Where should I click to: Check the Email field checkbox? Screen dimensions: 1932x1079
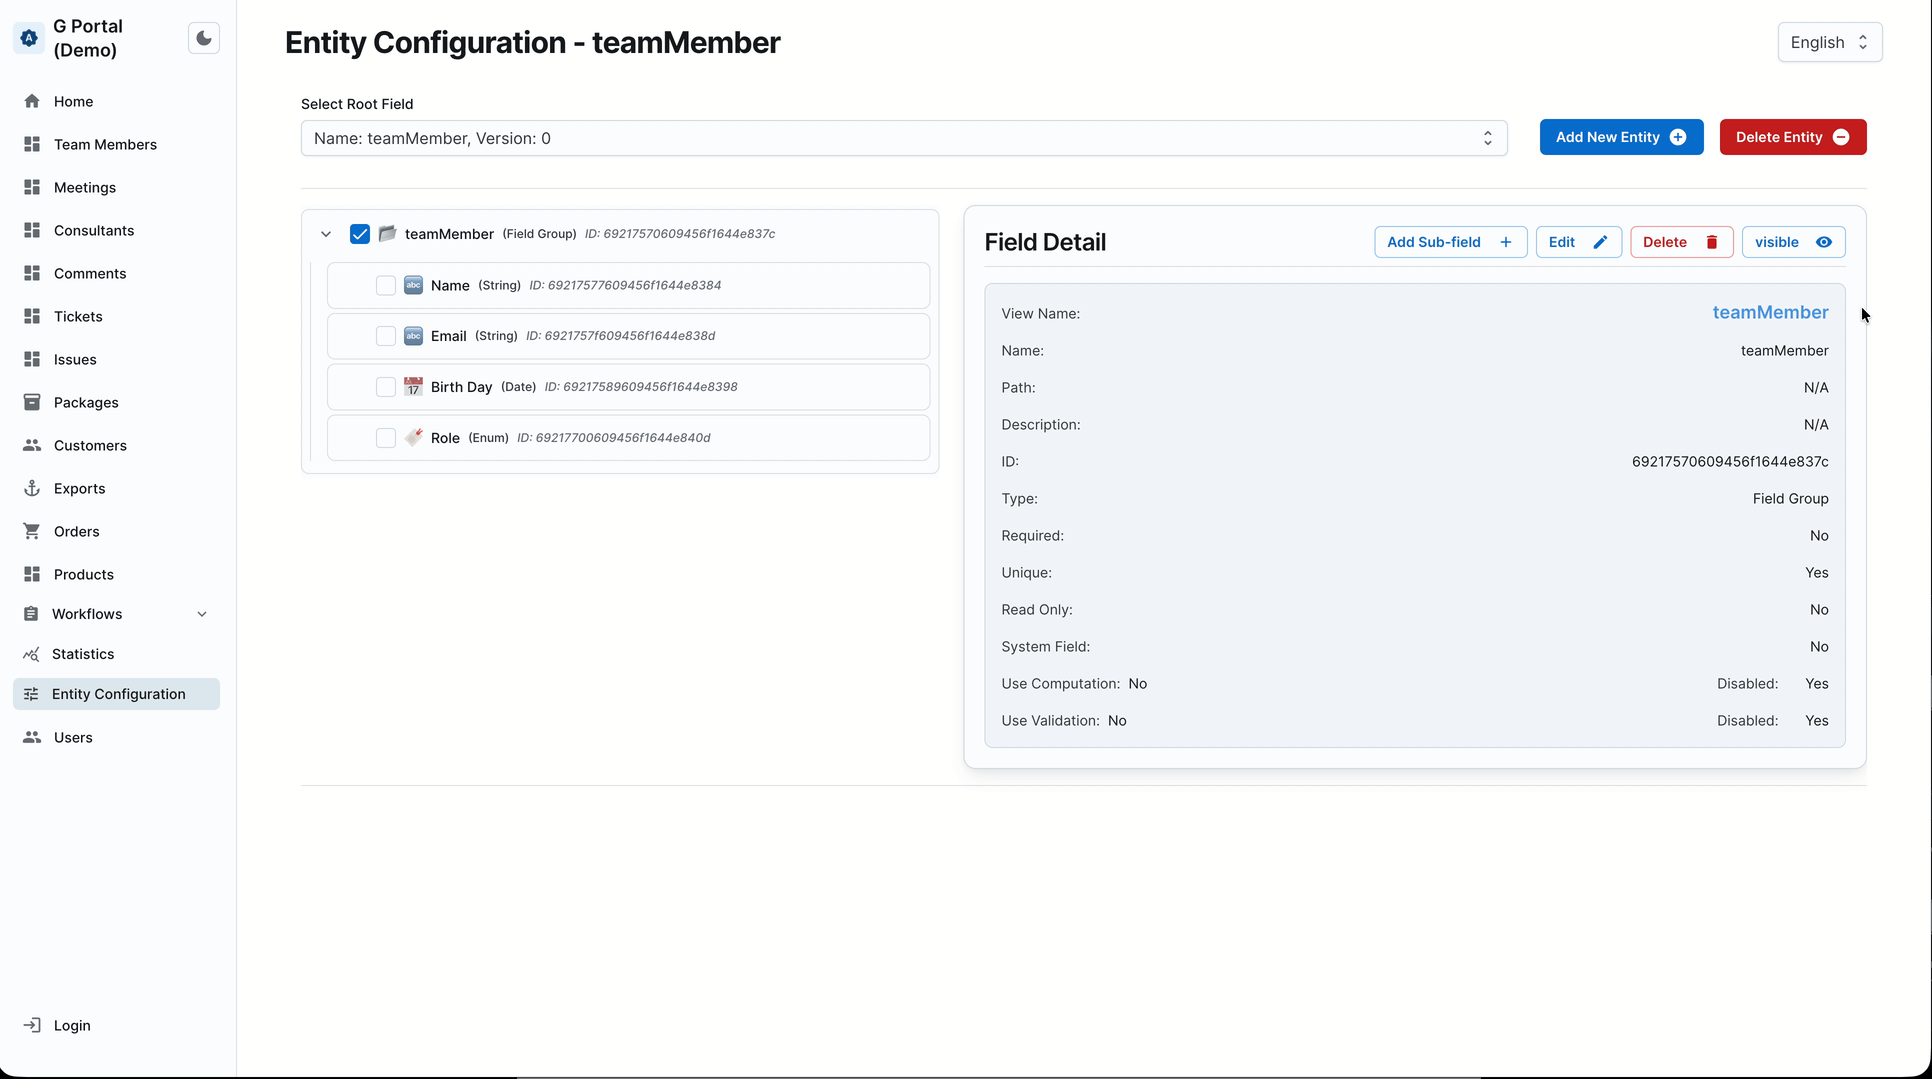[x=386, y=336]
